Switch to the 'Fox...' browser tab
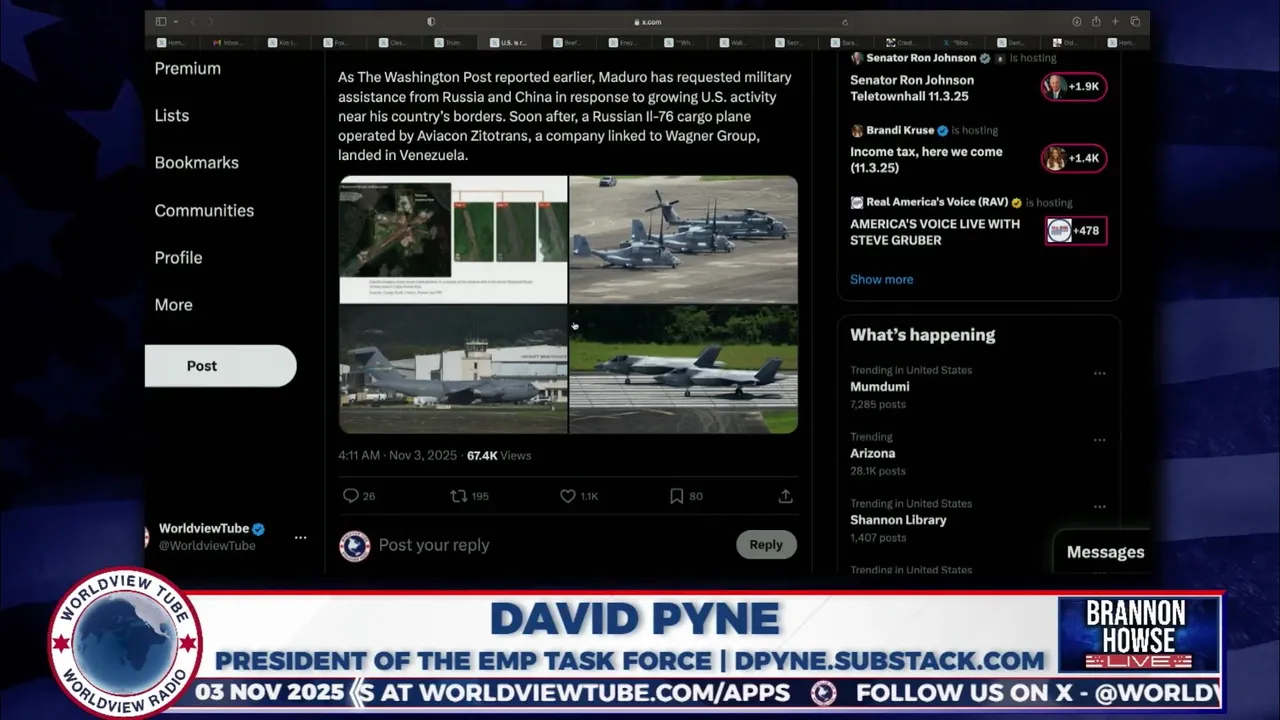The height and width of the screenshot is (720, 1280). (x=339, y=43)
